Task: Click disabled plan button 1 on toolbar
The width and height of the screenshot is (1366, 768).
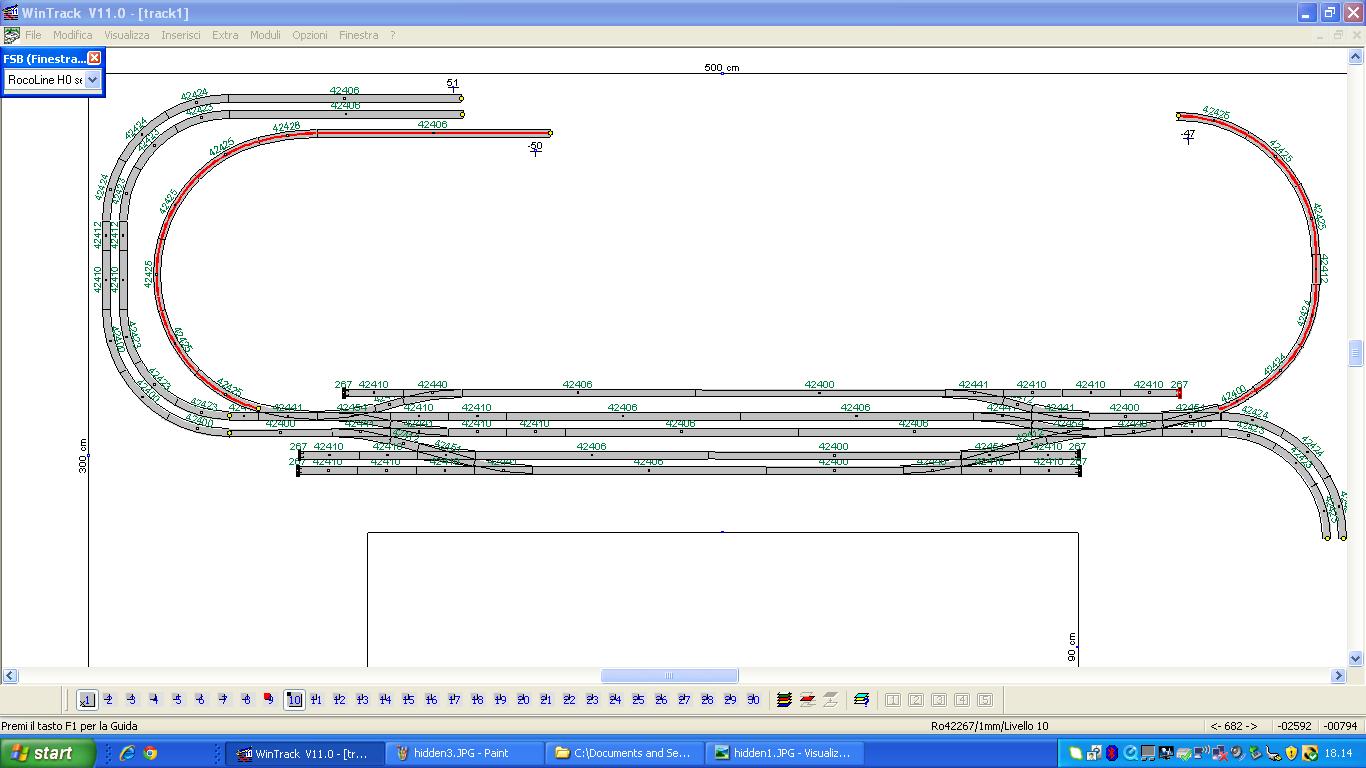Action: coord(893,700)
